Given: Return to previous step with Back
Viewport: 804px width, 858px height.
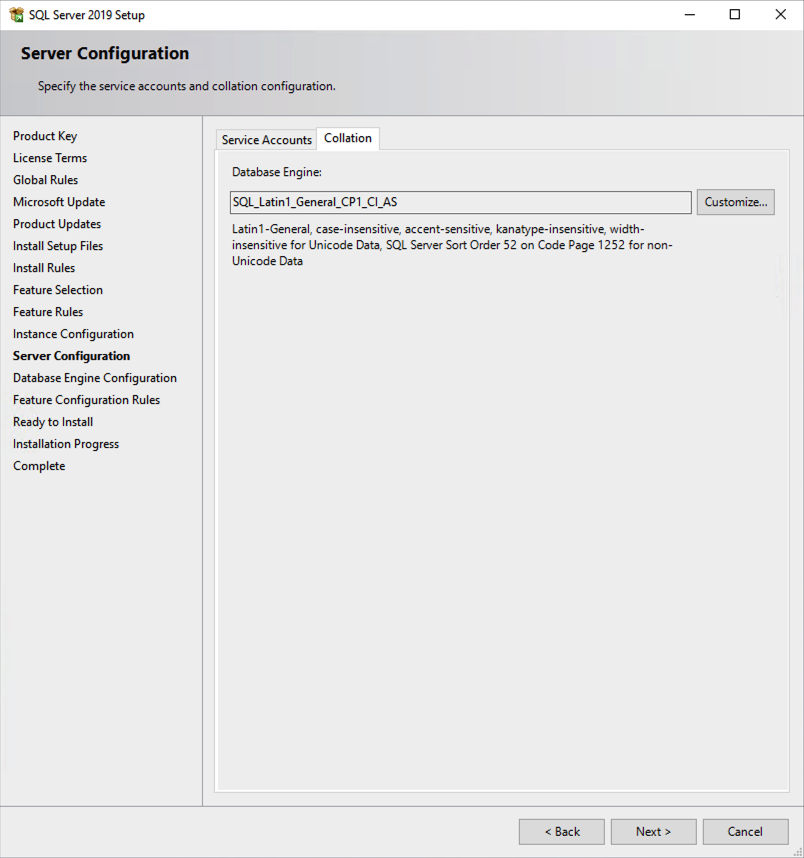Looking at the screenshot, I should tap(562, 832).
